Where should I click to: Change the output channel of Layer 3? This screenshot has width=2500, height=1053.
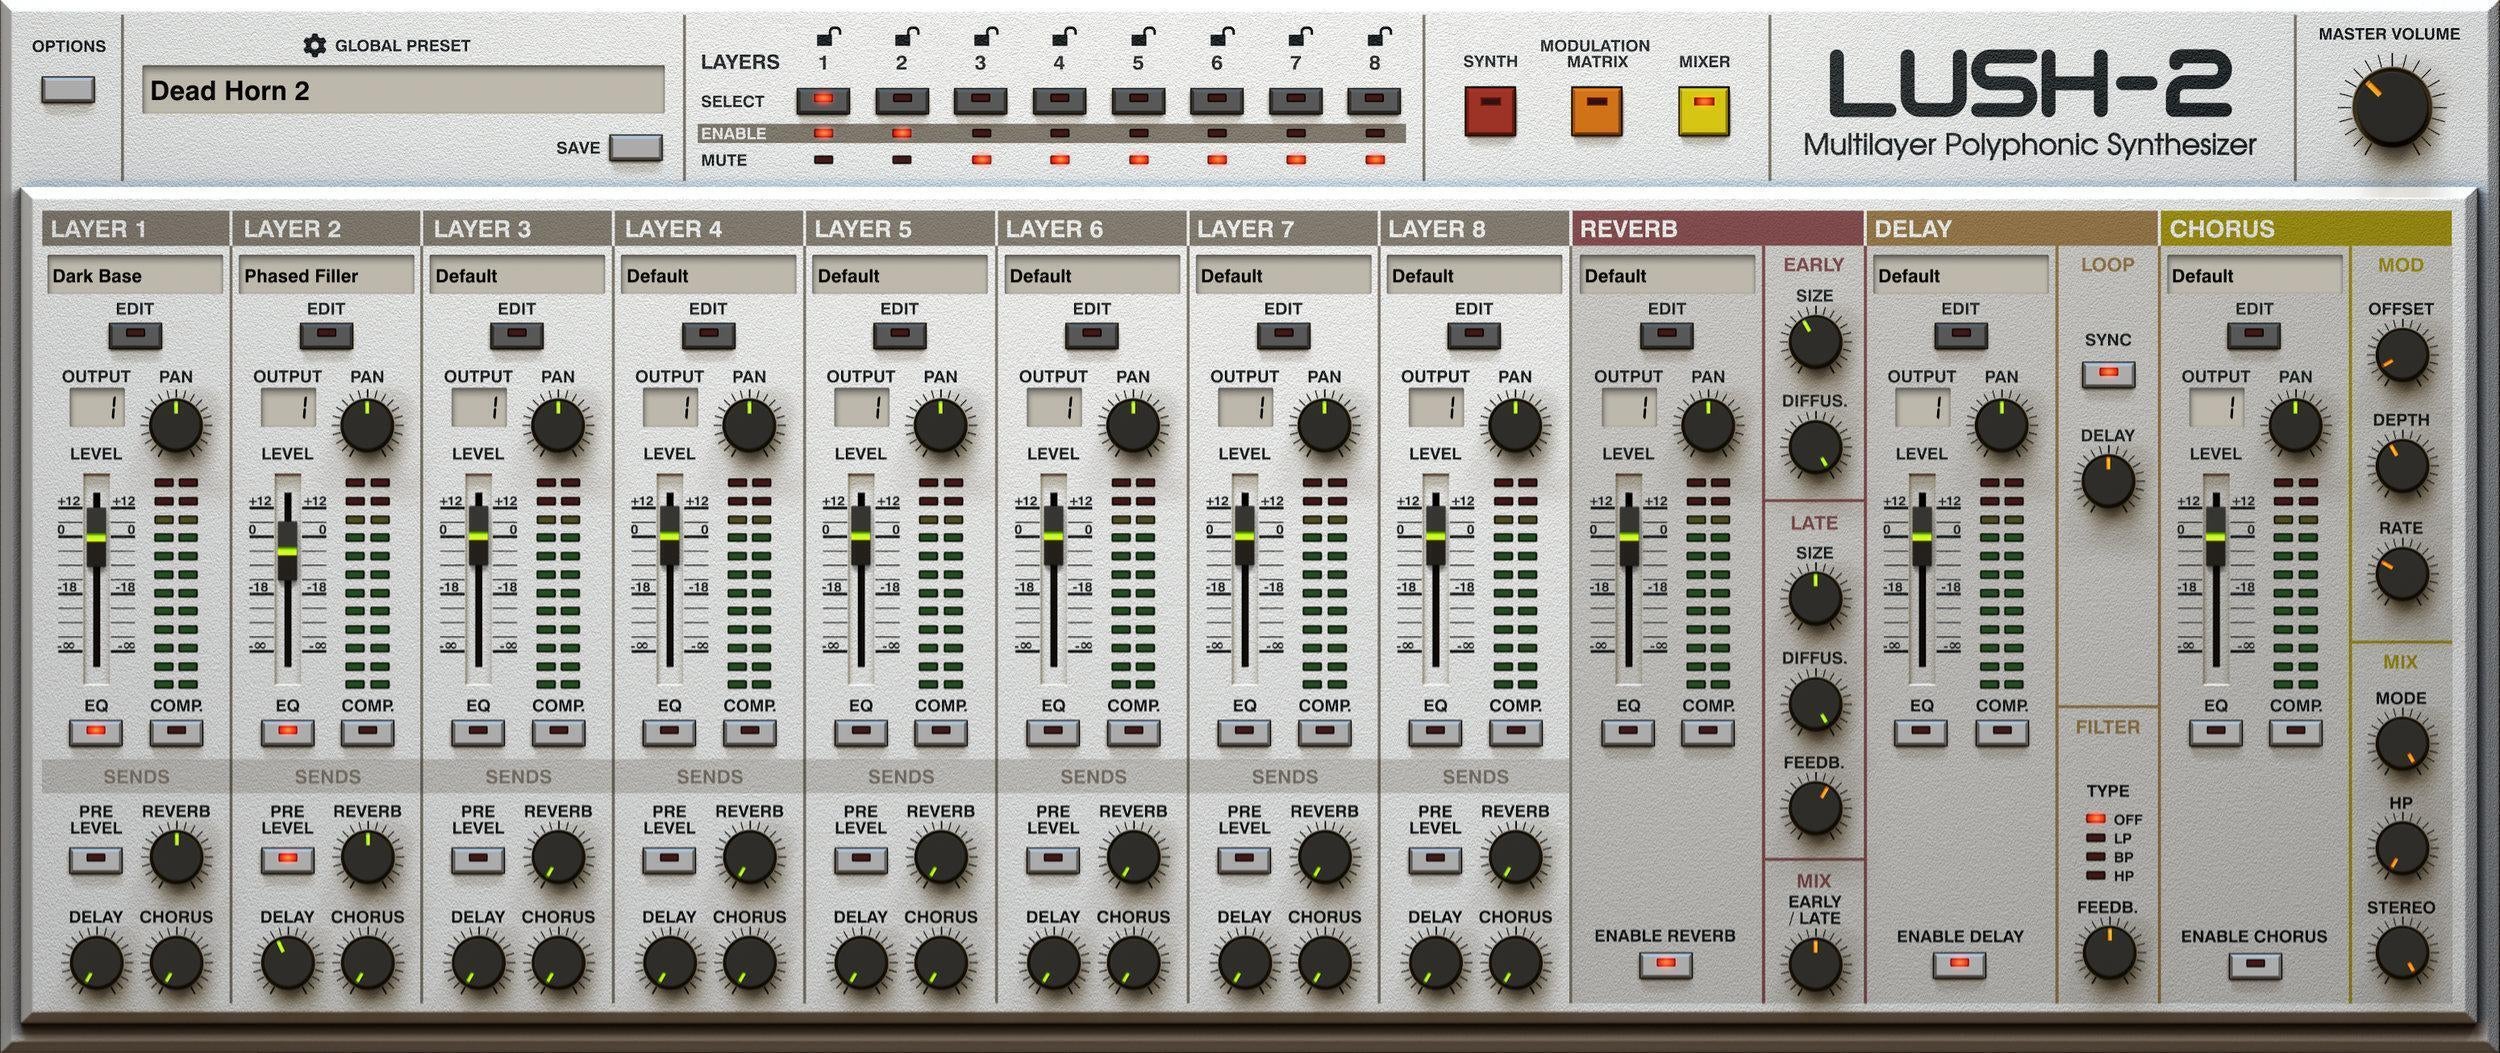[477, 406]
